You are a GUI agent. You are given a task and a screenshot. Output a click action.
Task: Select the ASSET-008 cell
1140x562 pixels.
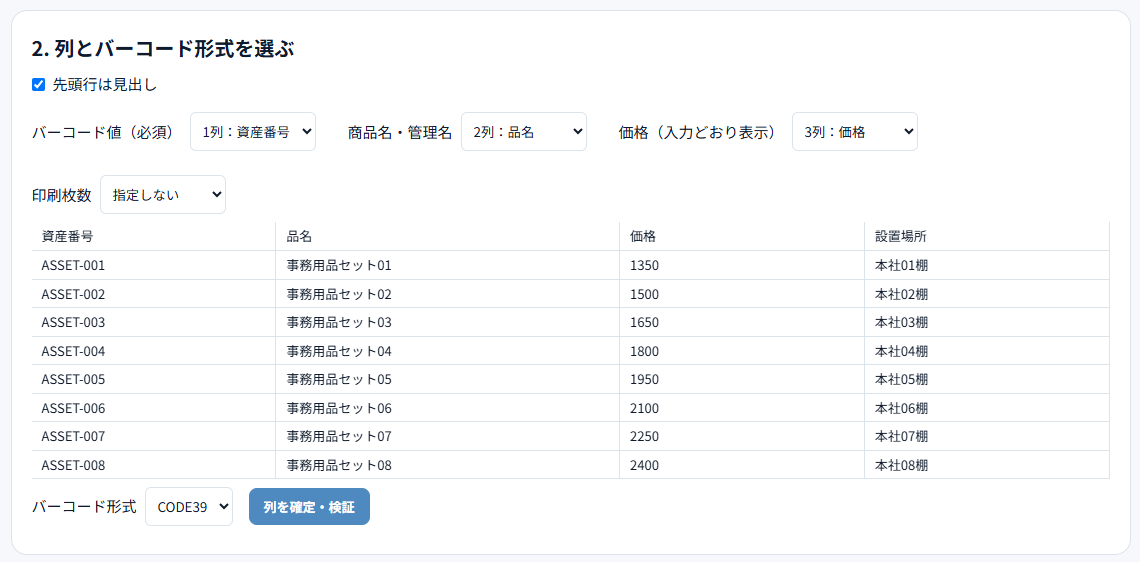(x=154, y=465)
